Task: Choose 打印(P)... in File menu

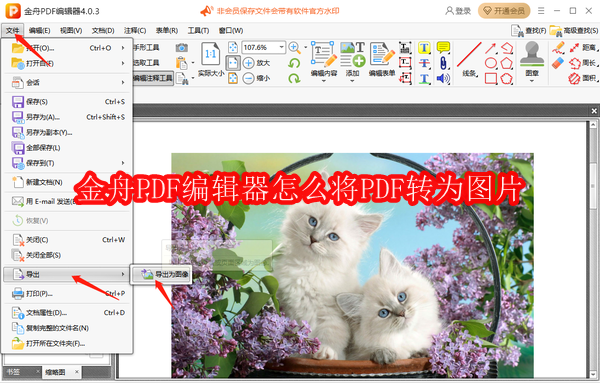Action: click(x=68, y=293)
